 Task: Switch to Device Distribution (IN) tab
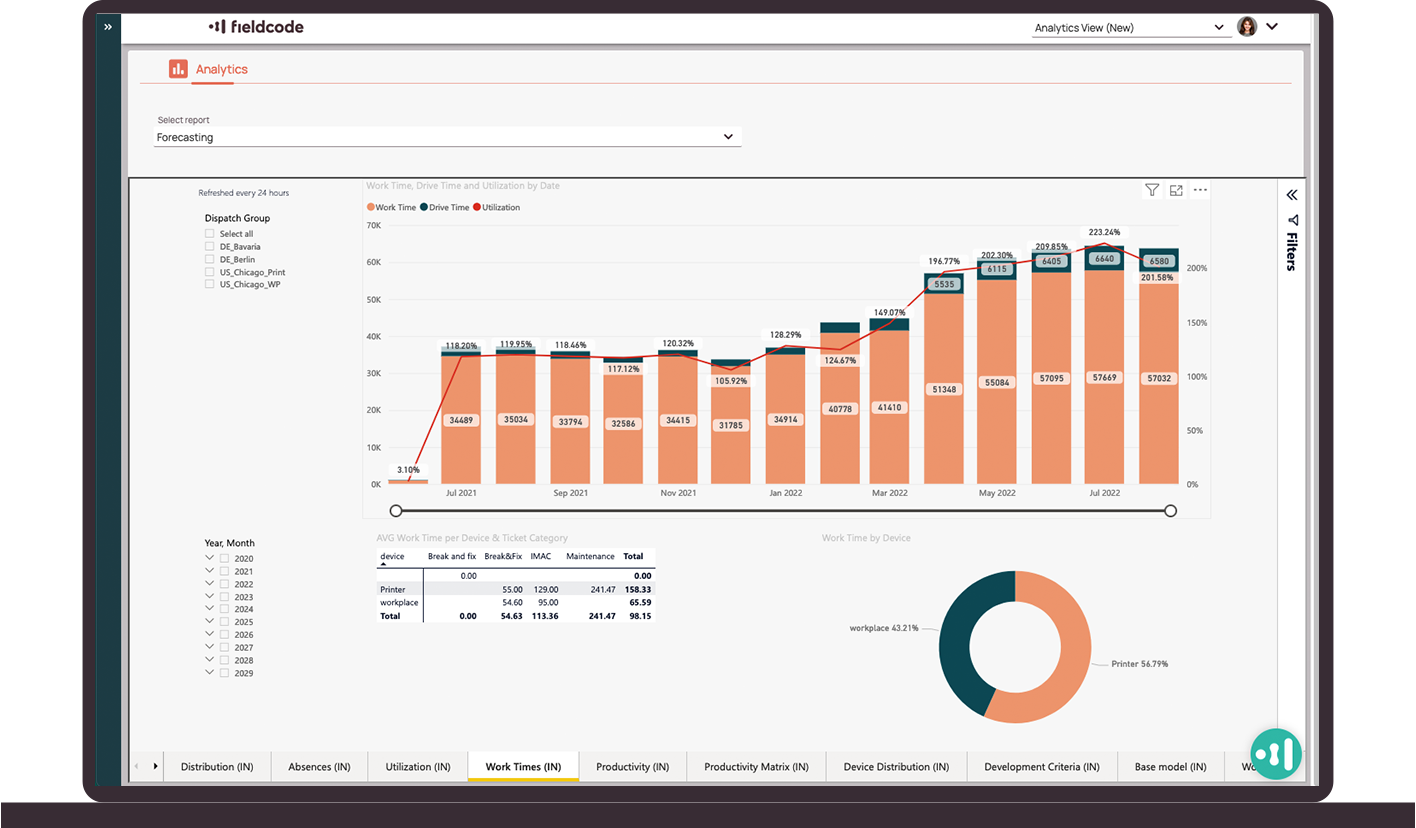(x=897, y=767)
